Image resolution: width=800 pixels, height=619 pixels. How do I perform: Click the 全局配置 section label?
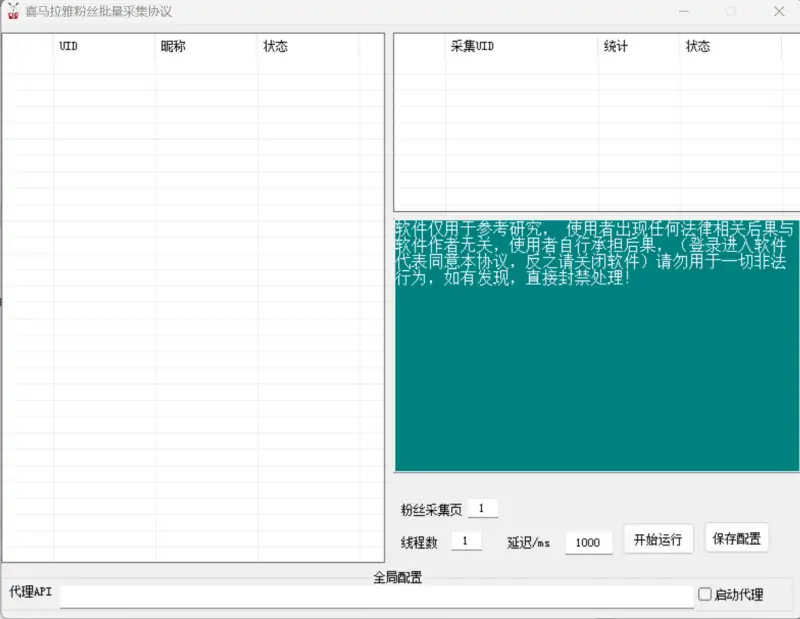[398, 577]
